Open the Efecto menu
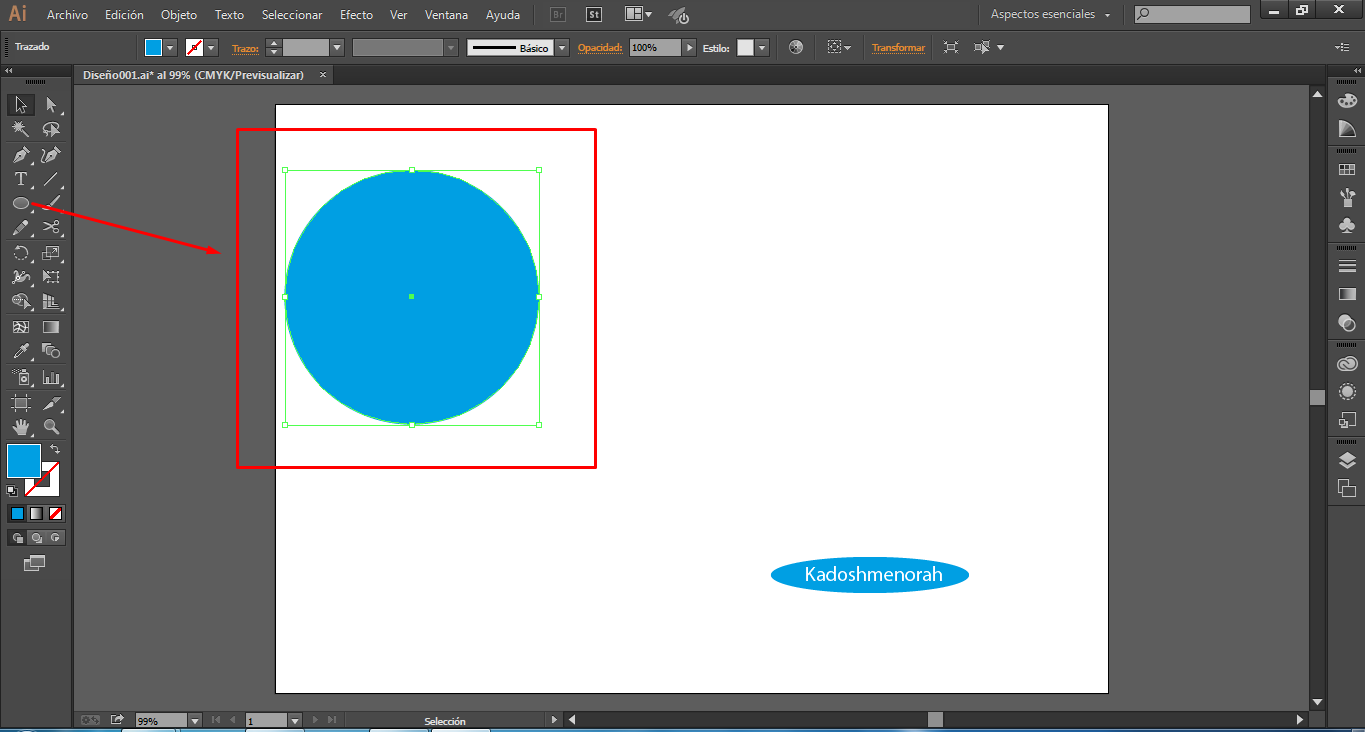The height and width of the screenshot is (732, 1365). pyautogui.click(x=356, y=15)
